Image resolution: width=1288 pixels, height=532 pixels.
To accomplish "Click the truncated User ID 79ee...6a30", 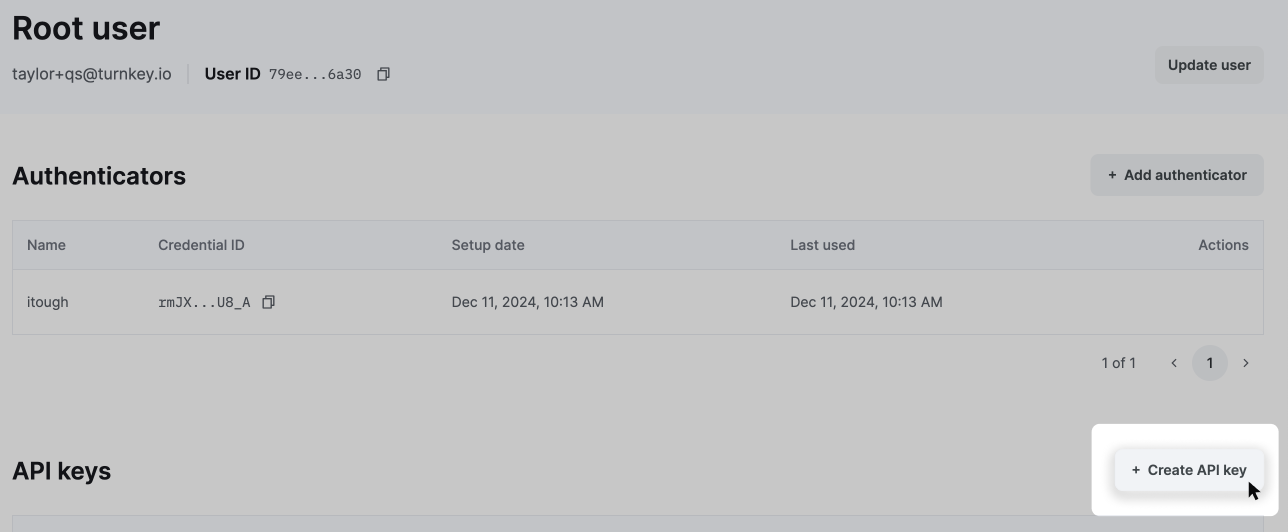I will 315,74.
